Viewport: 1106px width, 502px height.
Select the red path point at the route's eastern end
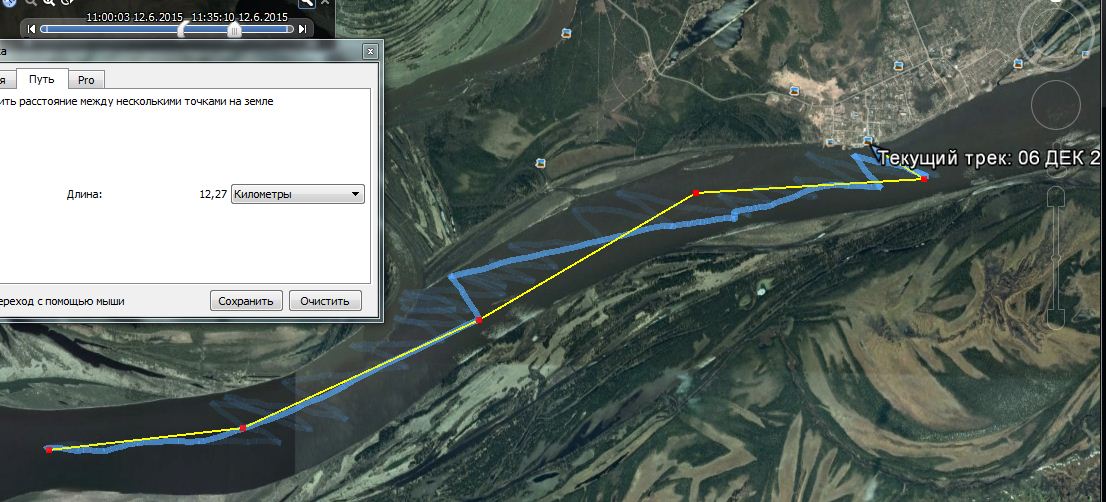click(x=924, y=179)
